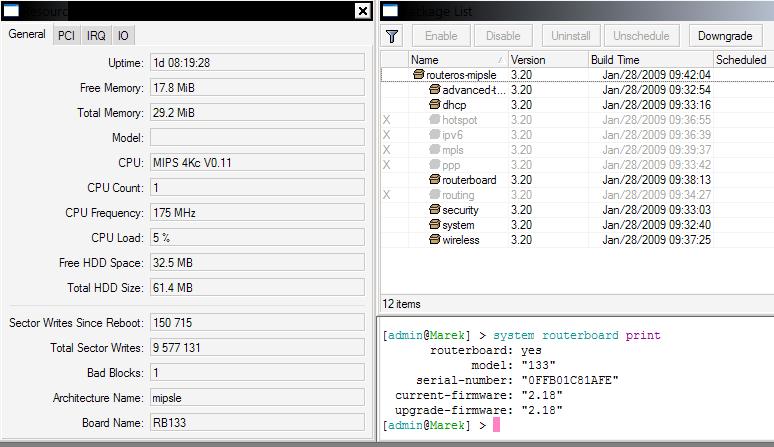Sort packages by Version column header
774x447 pixels.
point(548,60)
